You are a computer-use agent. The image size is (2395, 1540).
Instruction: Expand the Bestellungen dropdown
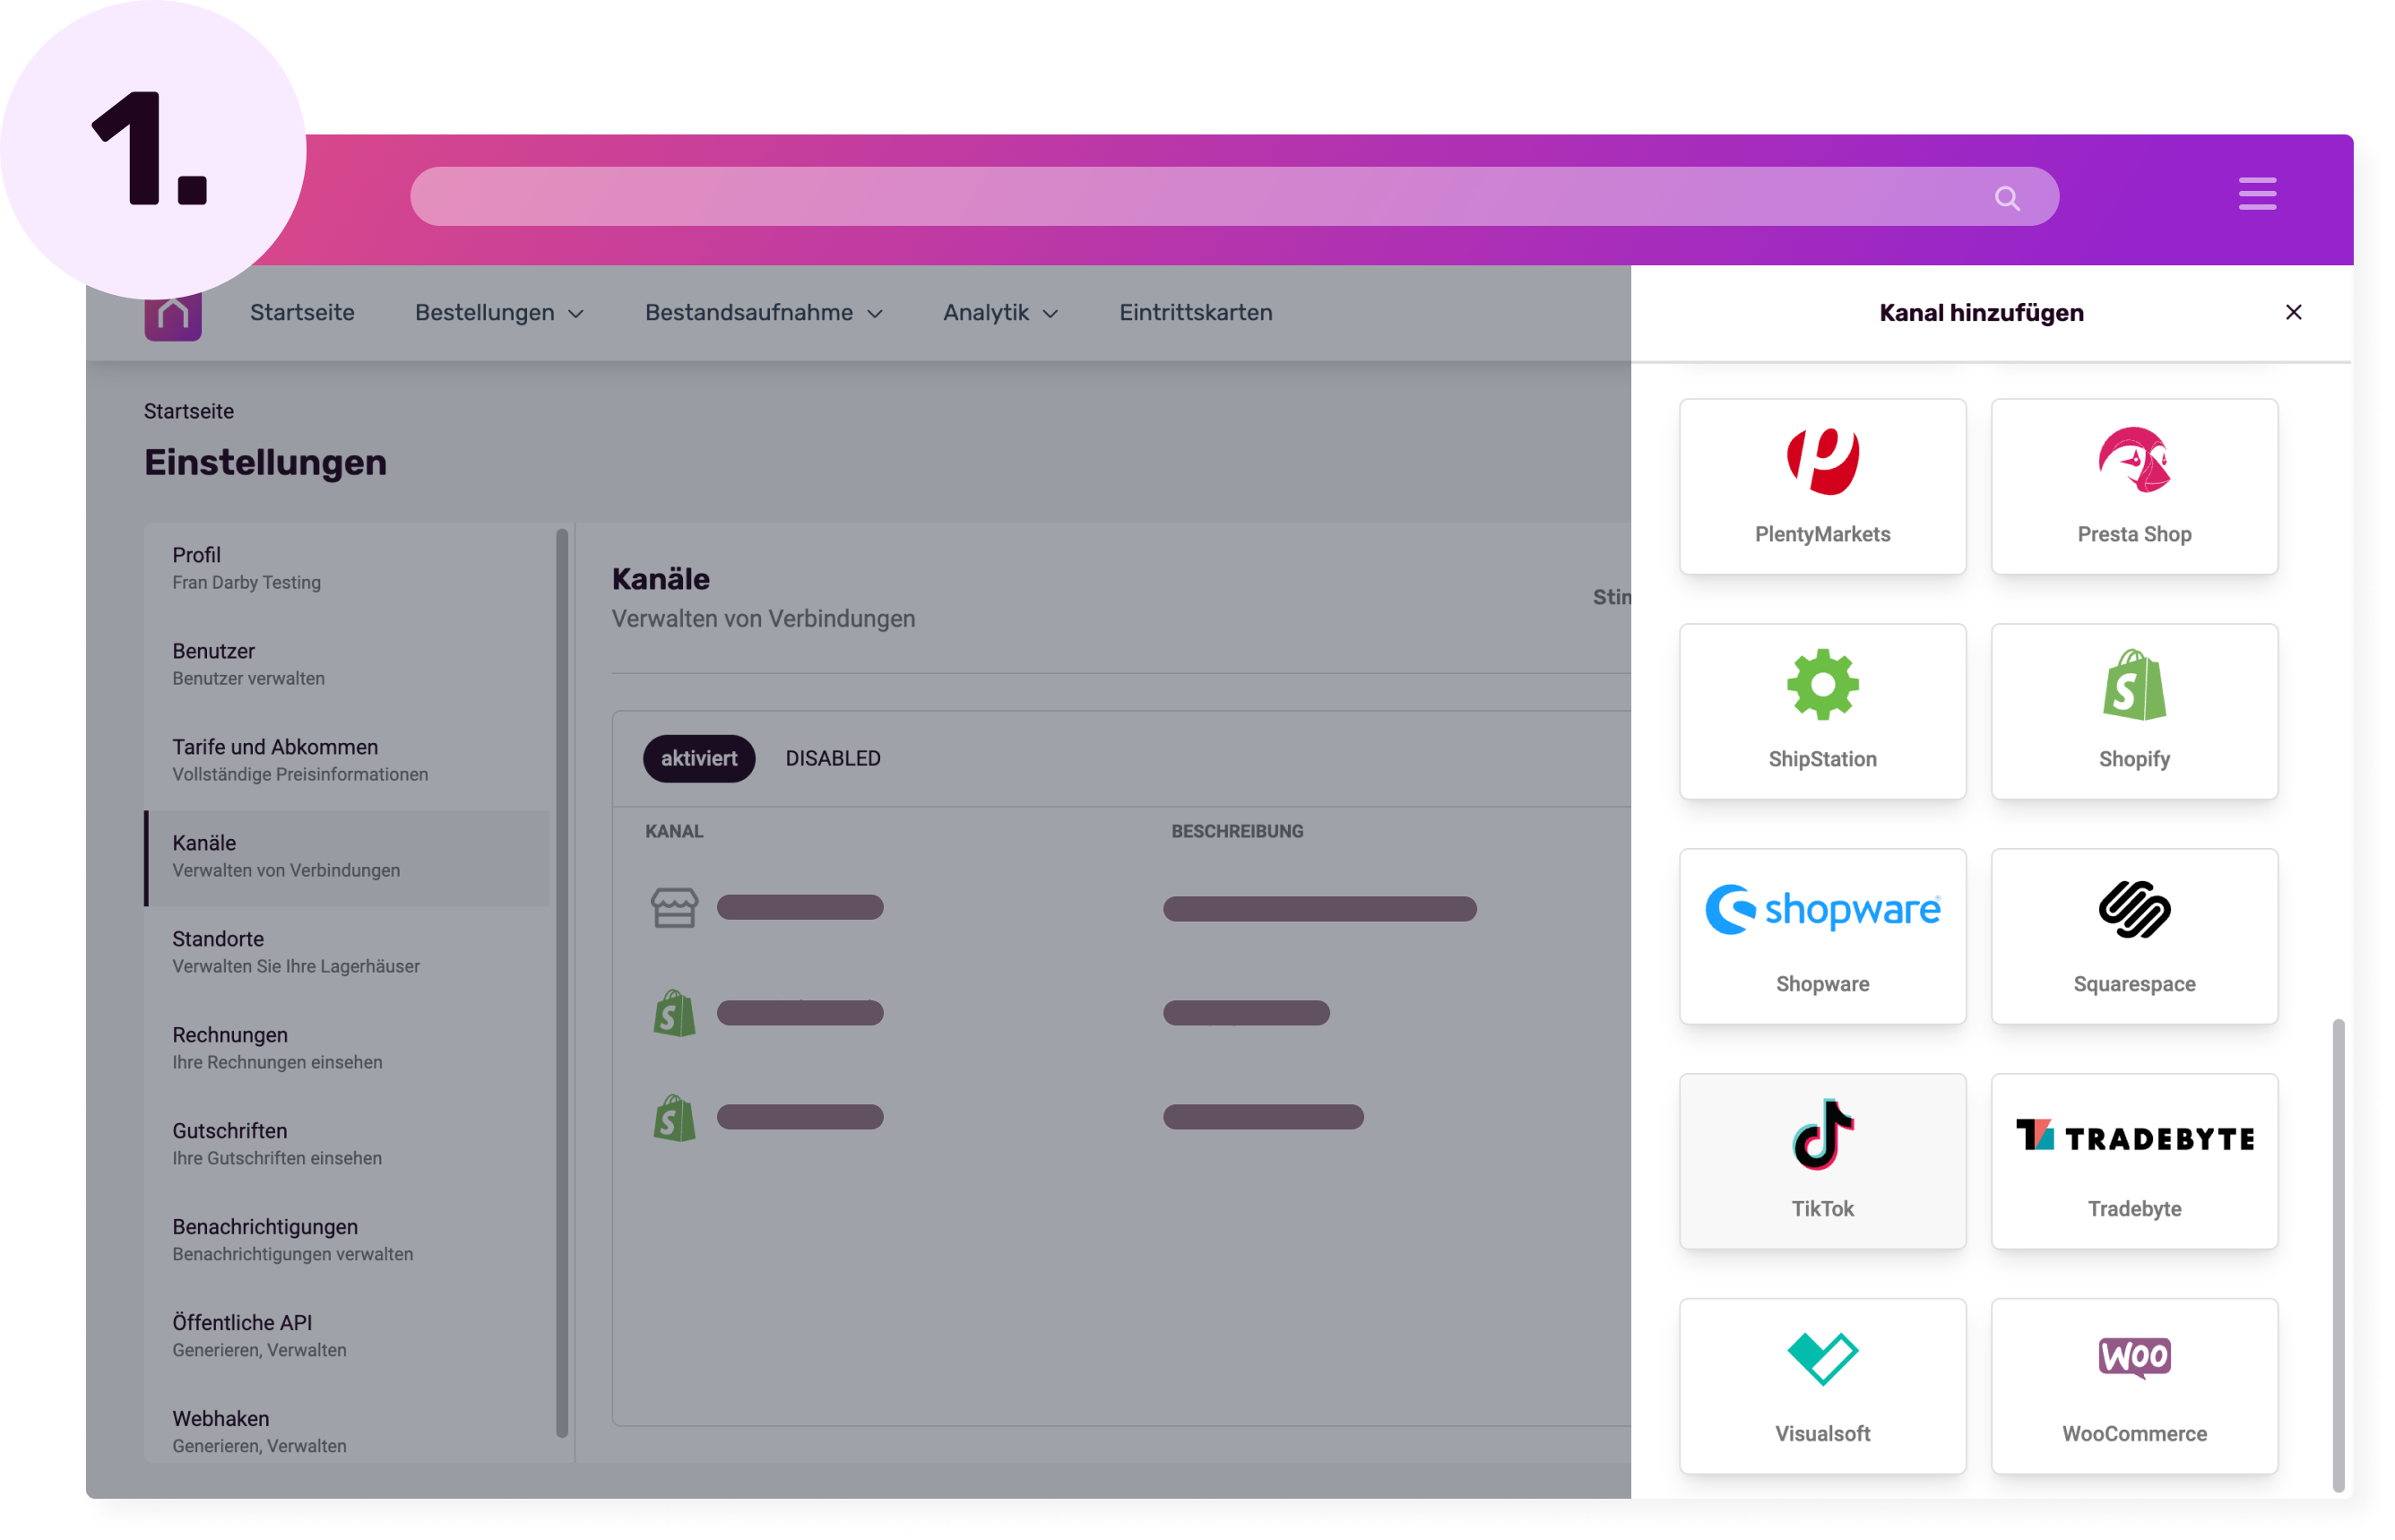(499, 313)
